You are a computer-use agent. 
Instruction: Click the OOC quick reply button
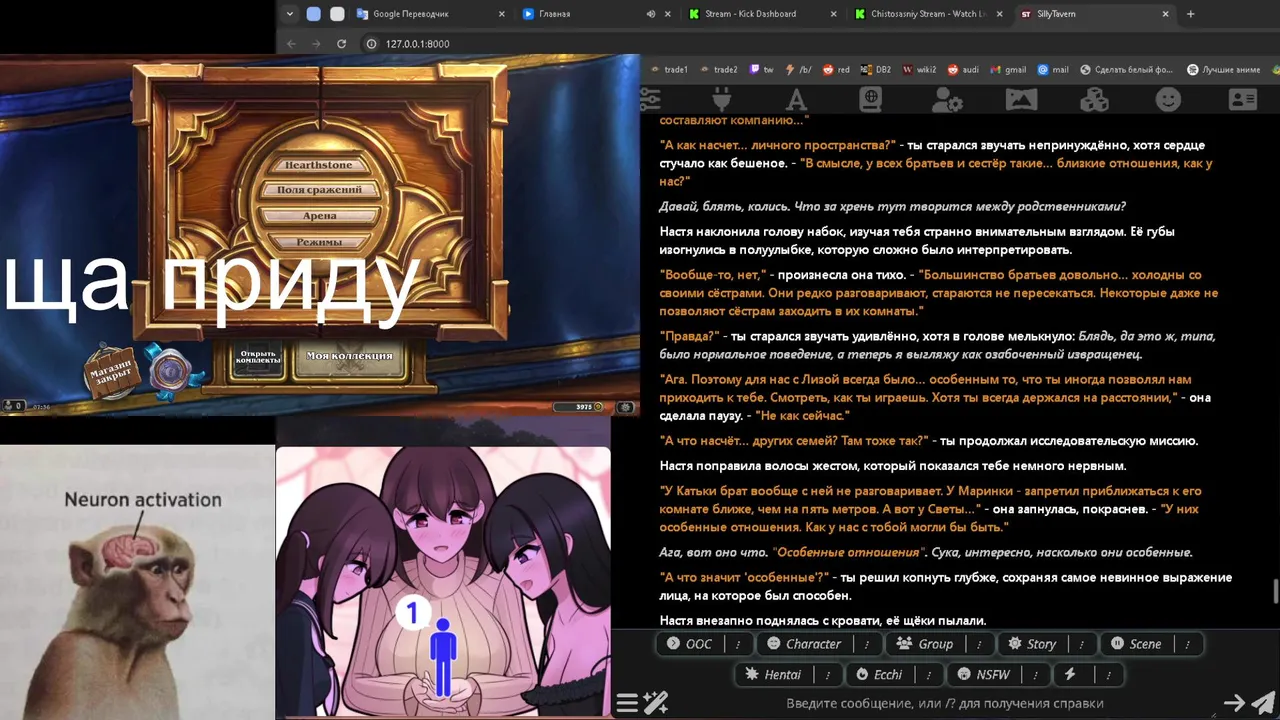pos(692,644)
